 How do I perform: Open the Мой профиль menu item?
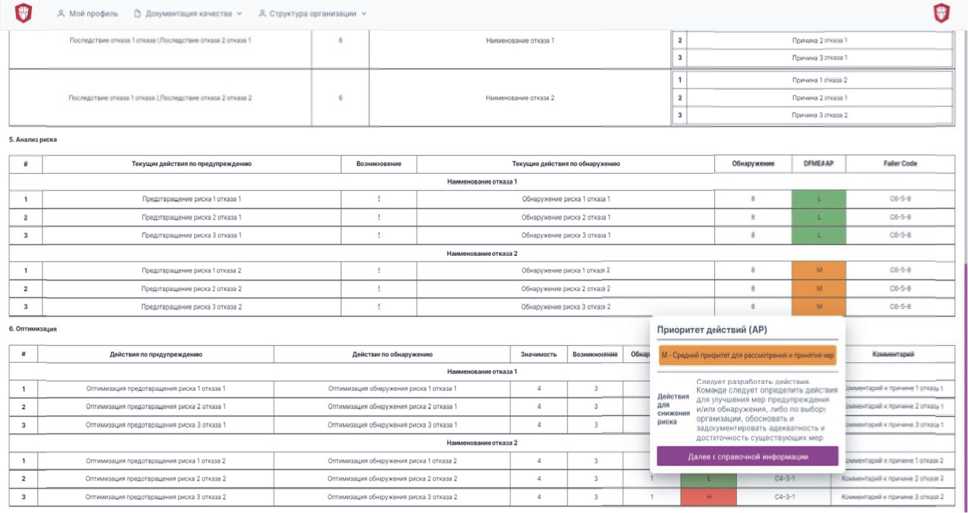(x=93, y=14)
